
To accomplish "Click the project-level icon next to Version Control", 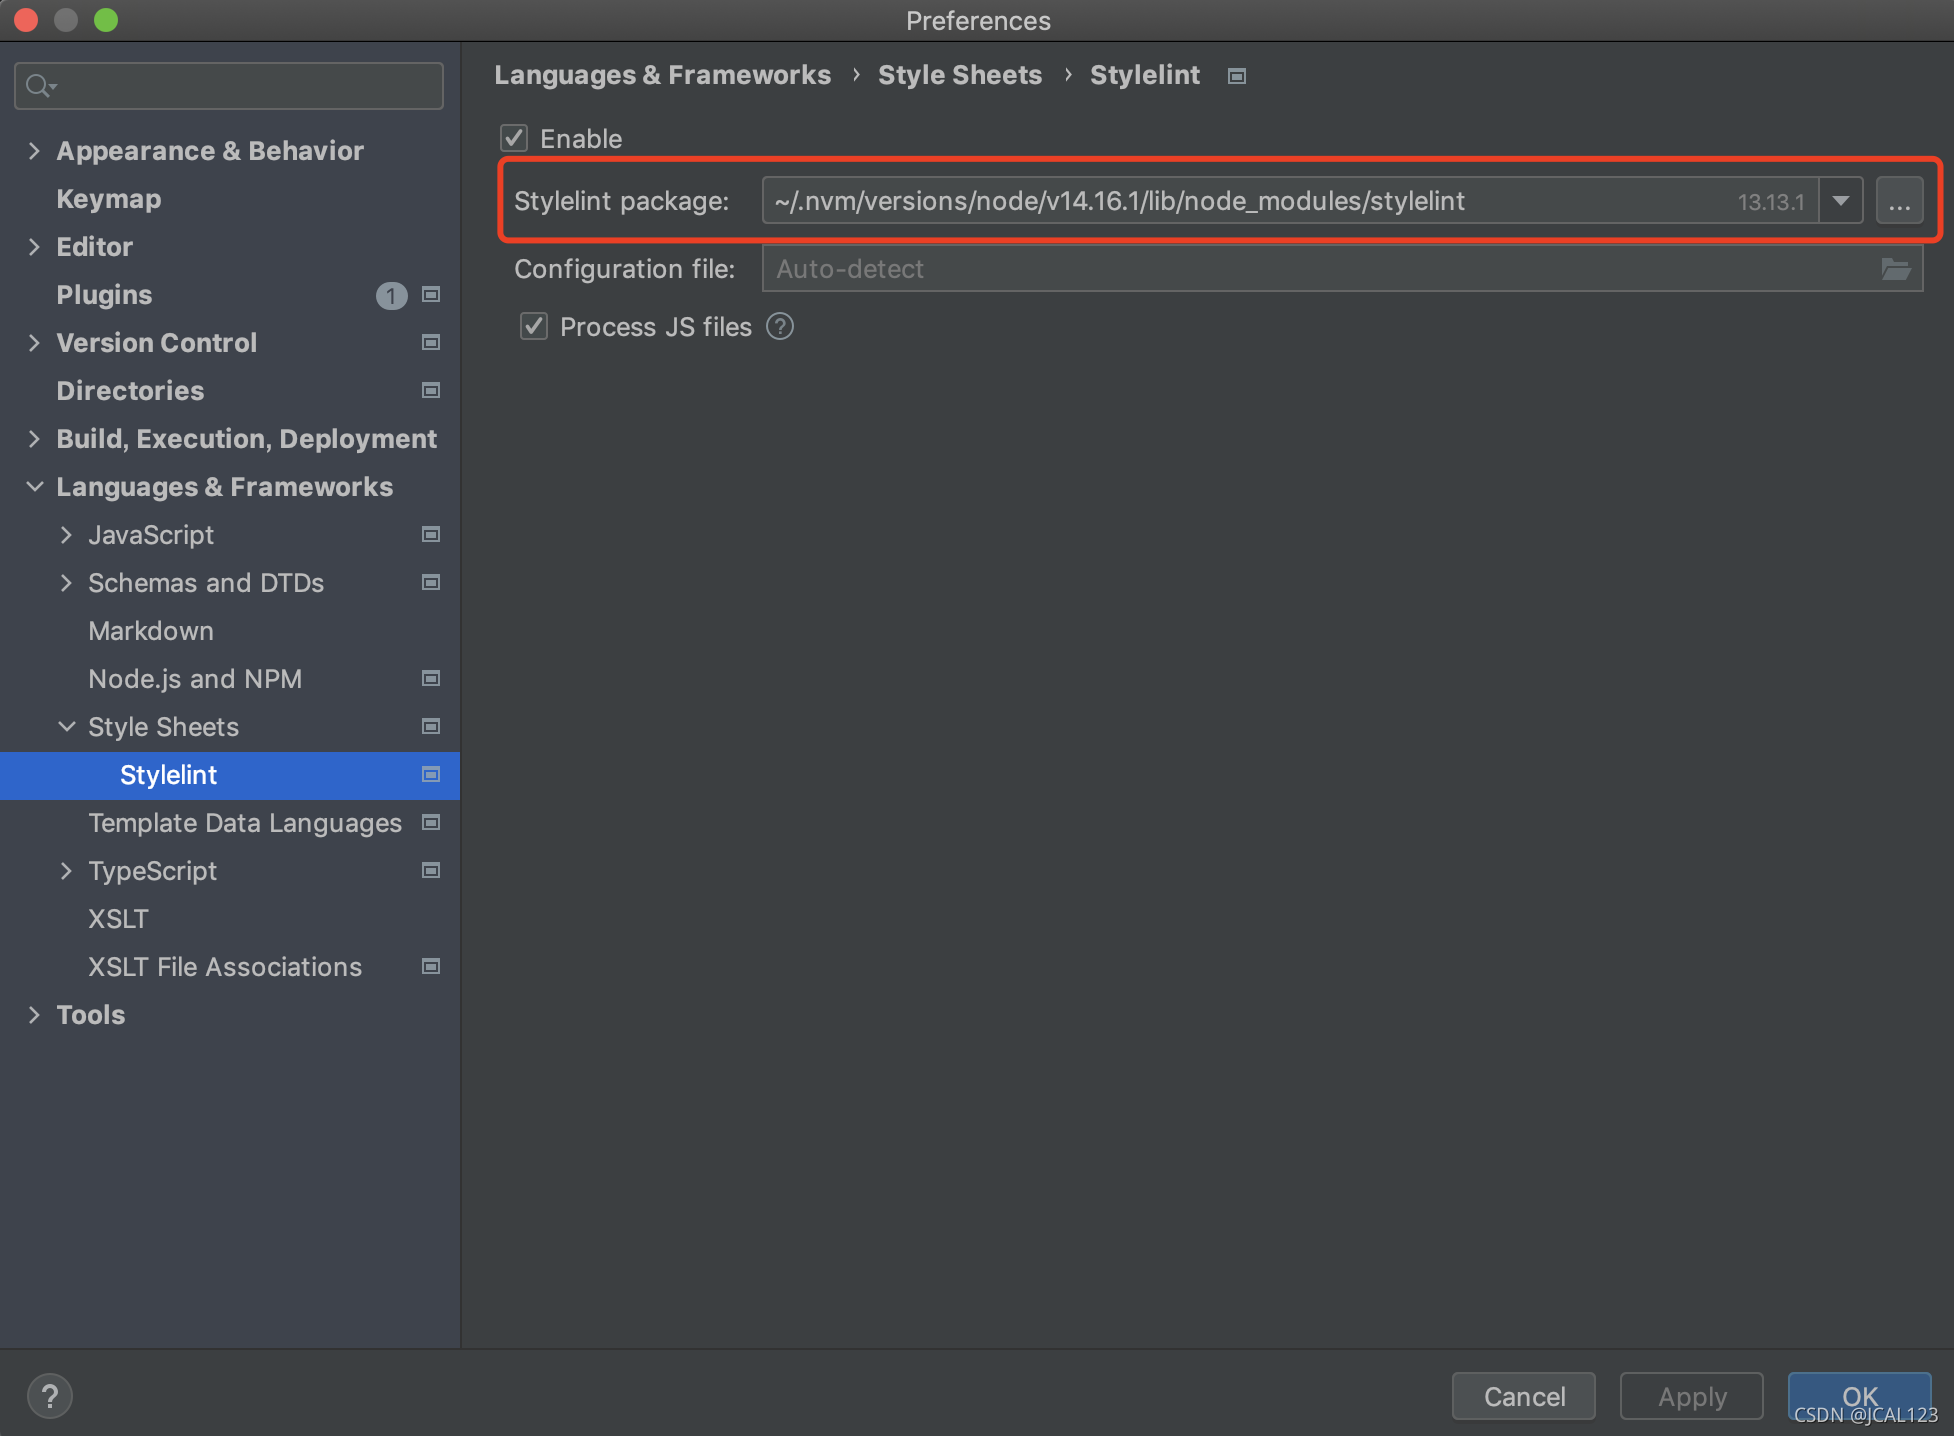I will (x=431, y=343).
